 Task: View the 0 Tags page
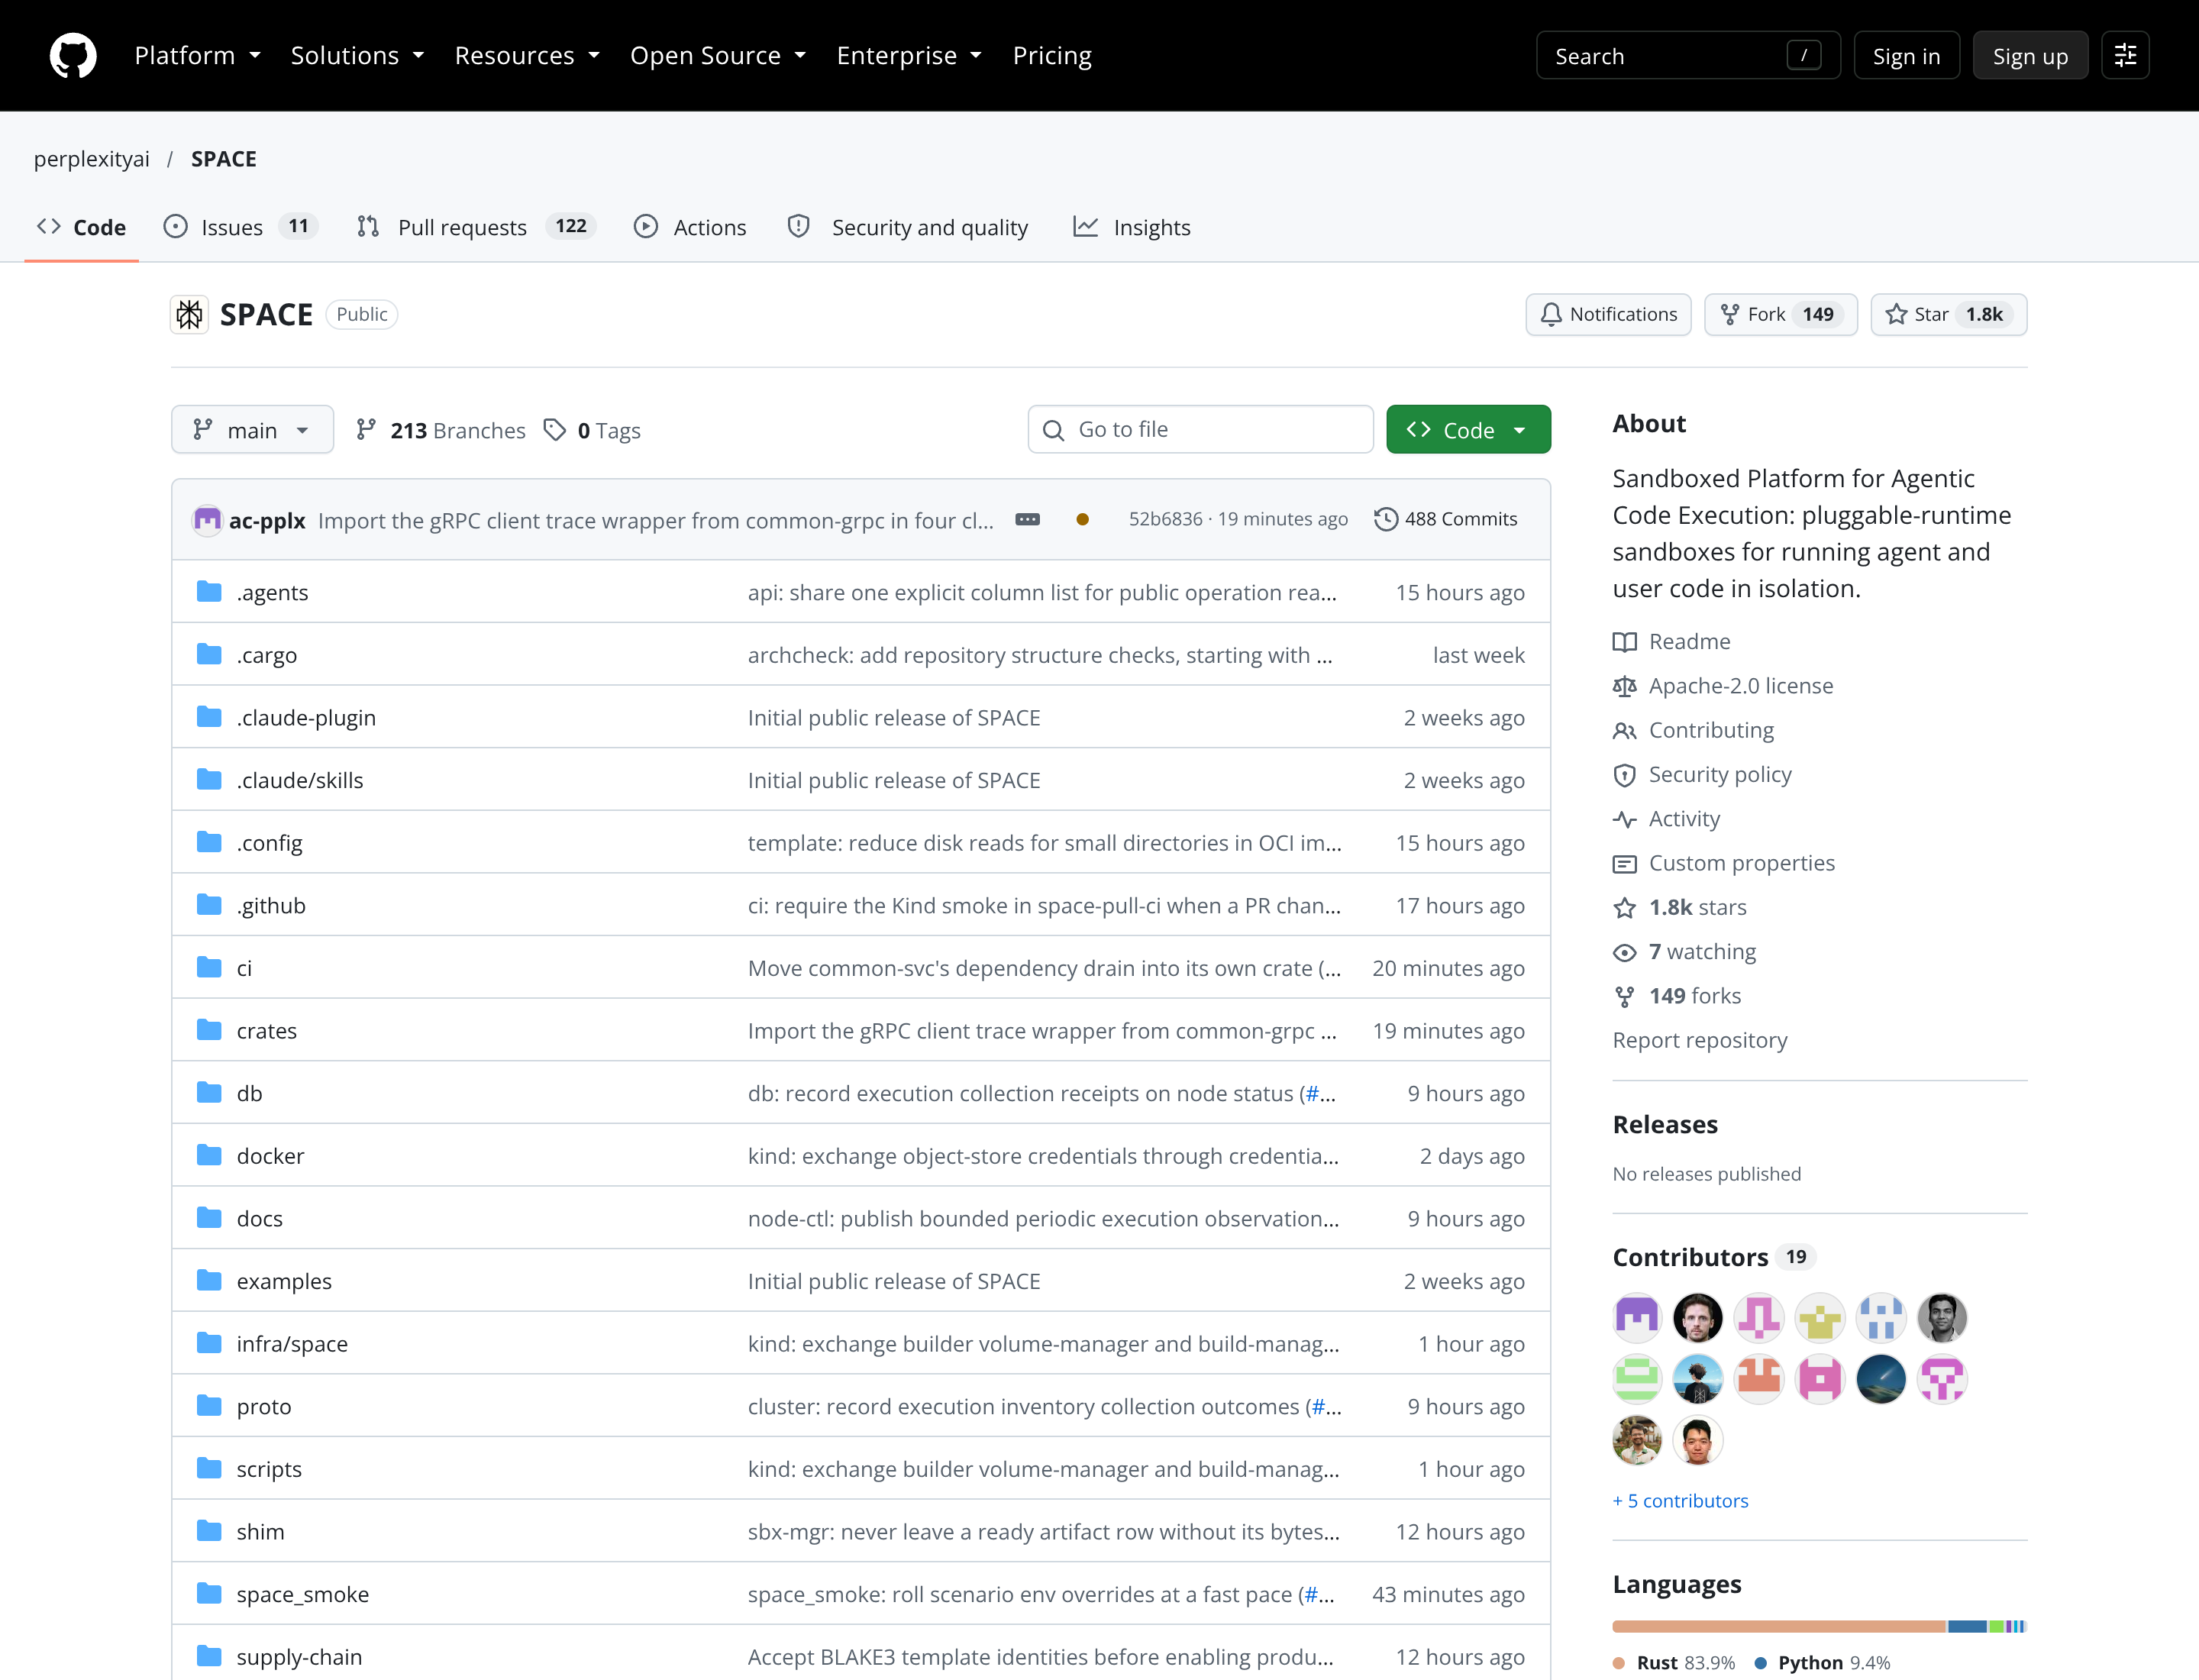point(592,430)
